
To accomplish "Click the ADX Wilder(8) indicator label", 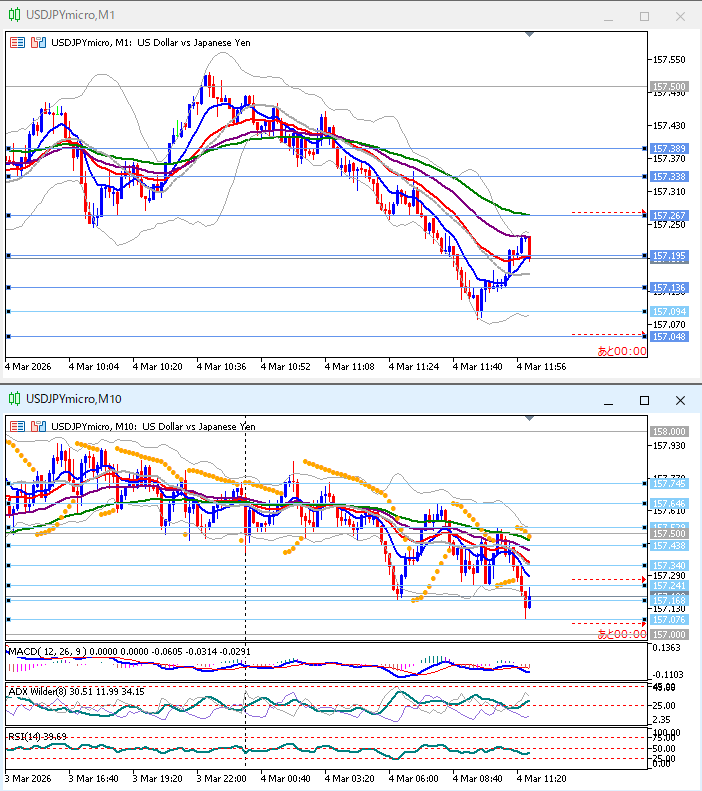I will [x=40, y=690].
